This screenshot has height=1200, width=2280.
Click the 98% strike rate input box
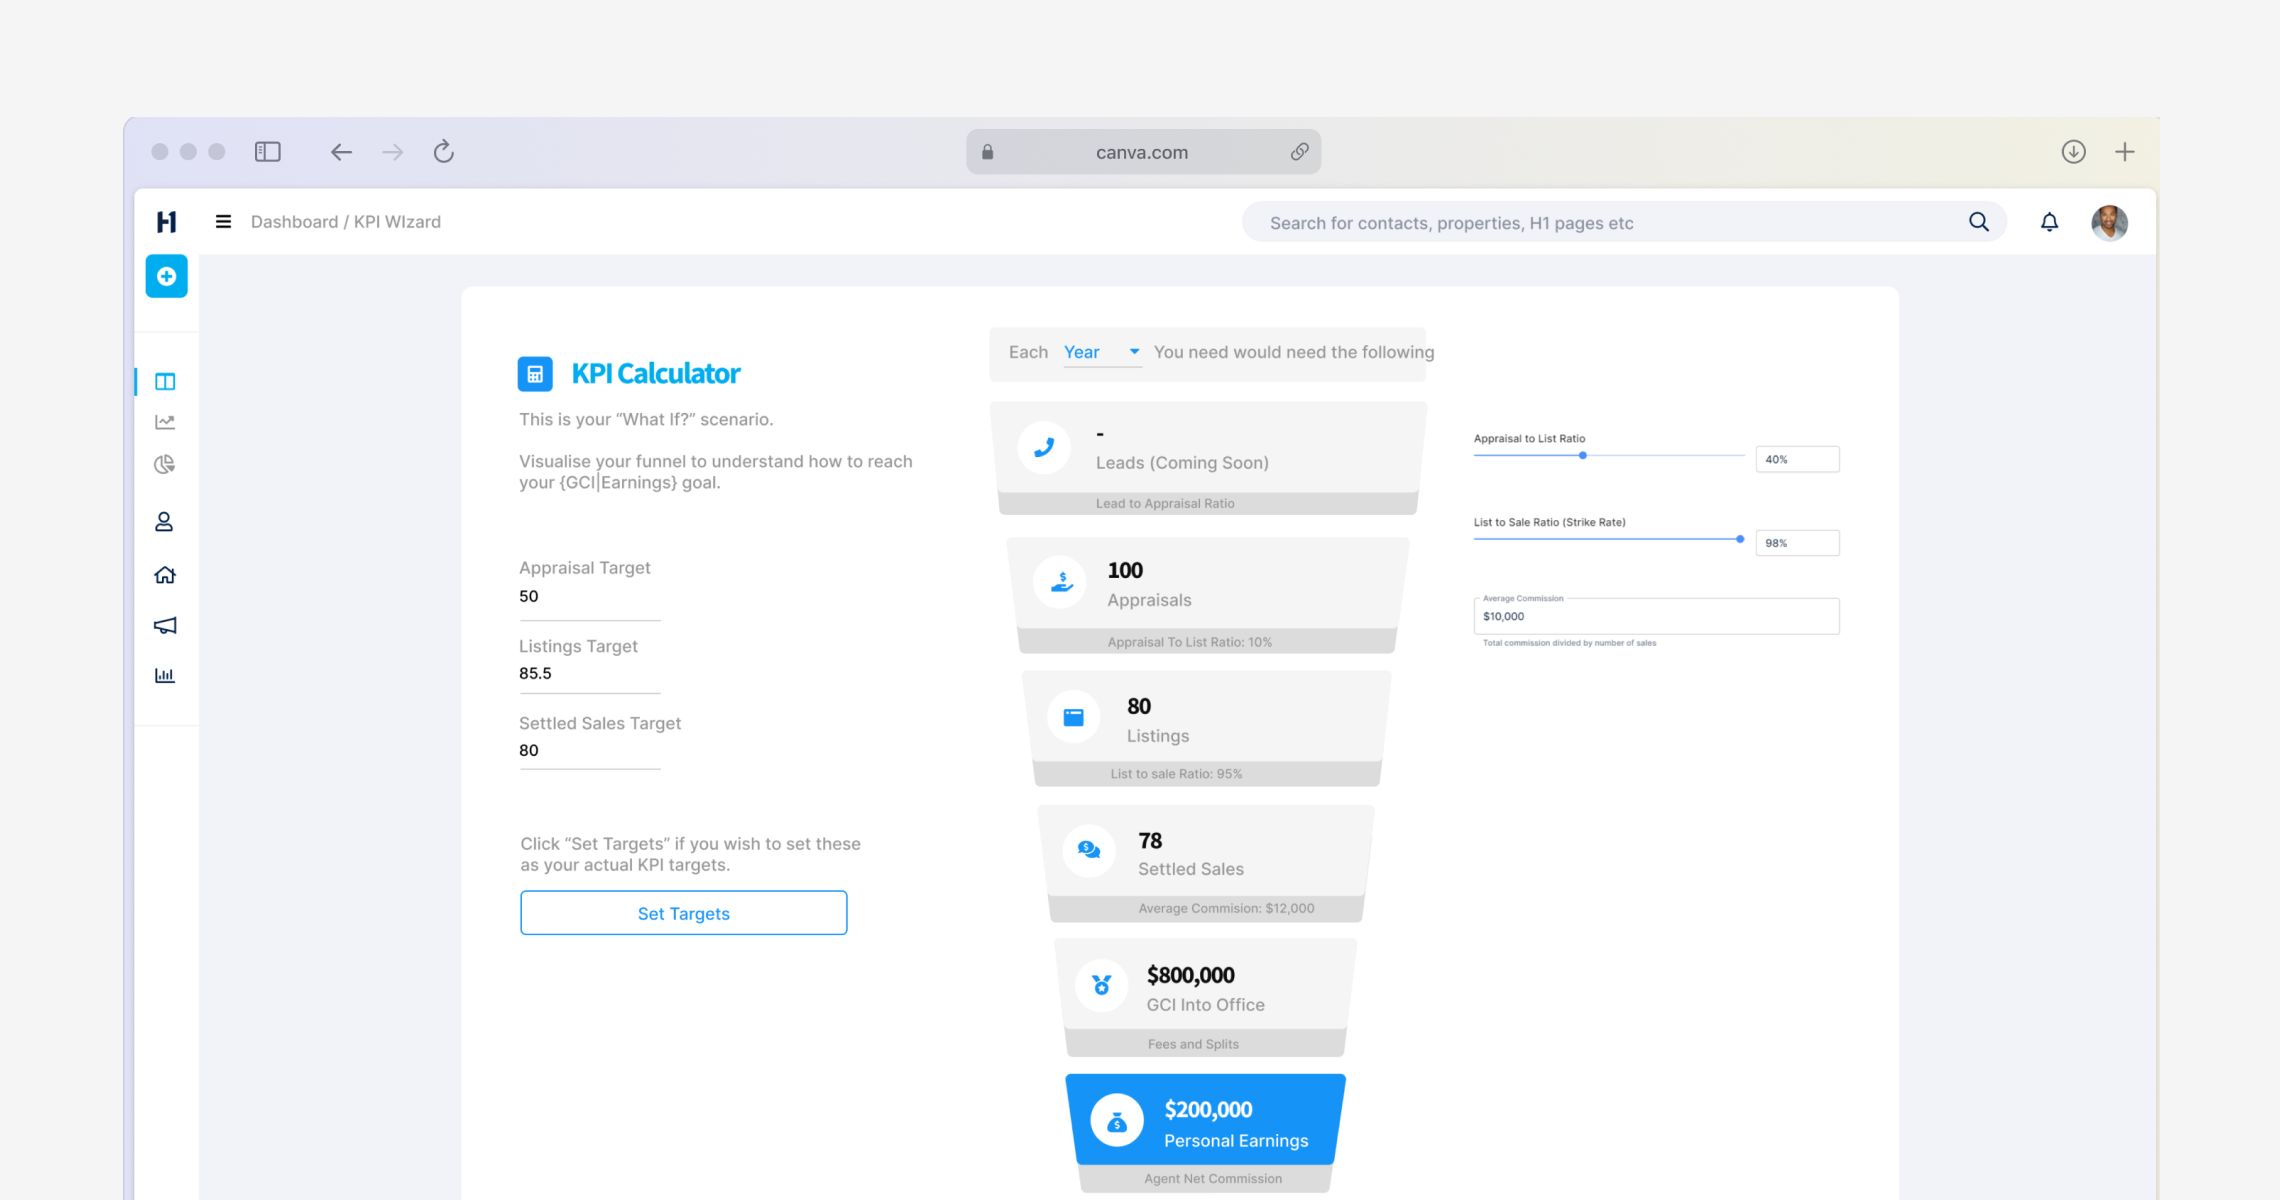(1797, 543)
